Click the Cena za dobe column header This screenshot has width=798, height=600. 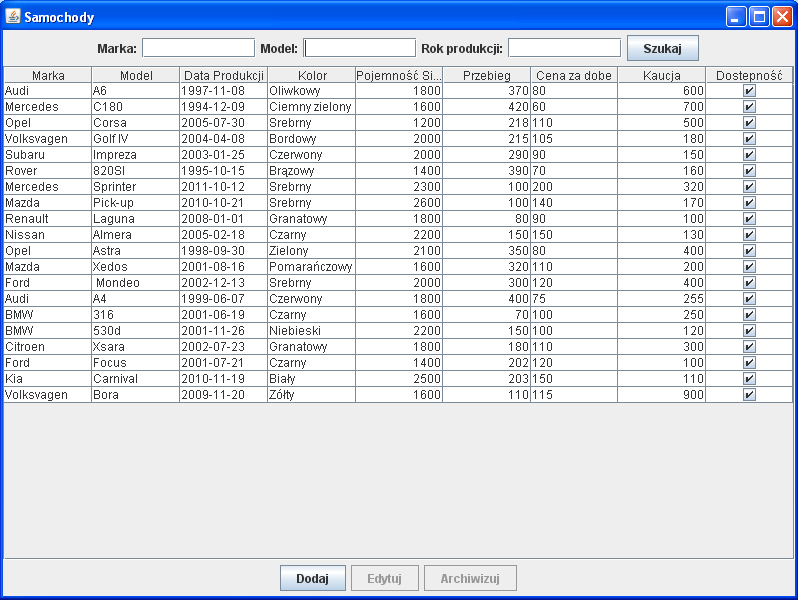574,75
